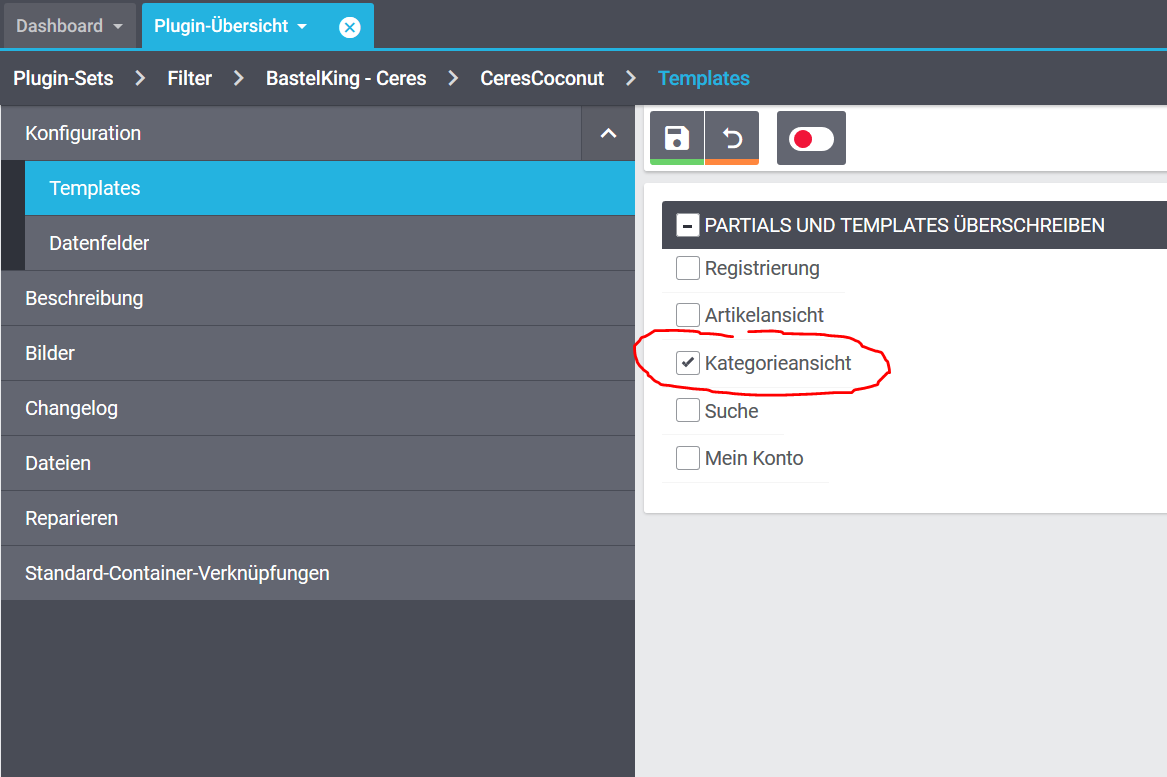This screenshot has width=1167, height=777.
Task: Click the breadcrumb chevron after Plugin-Sets
Action: click(140, 78)
